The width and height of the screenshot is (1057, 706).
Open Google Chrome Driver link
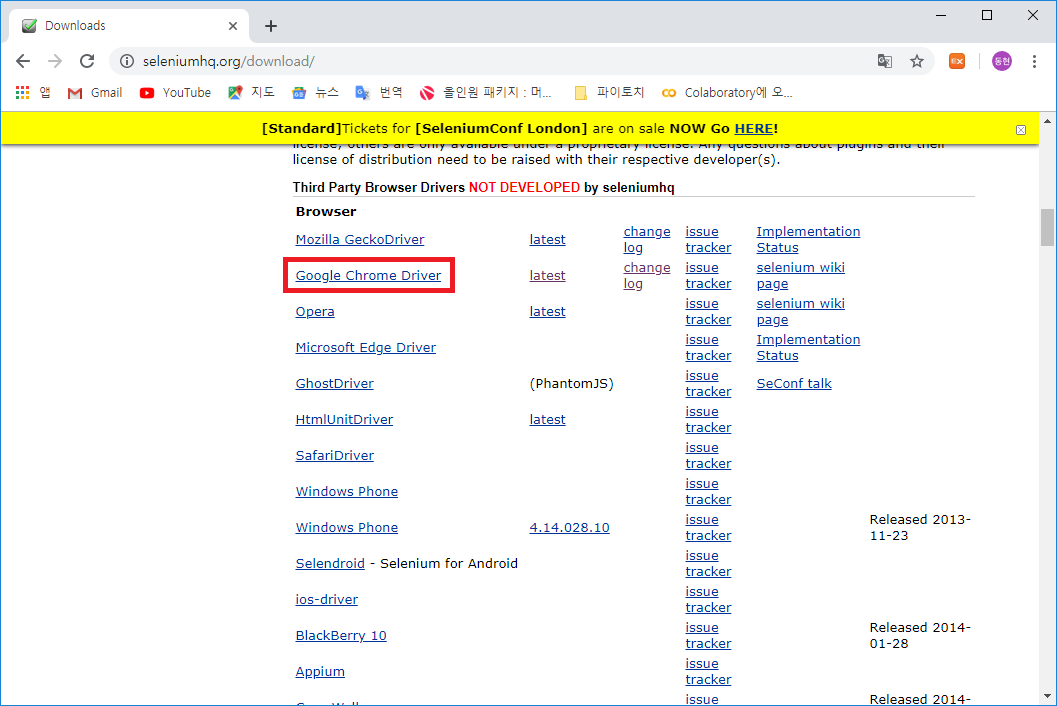(x=368, y=275)
